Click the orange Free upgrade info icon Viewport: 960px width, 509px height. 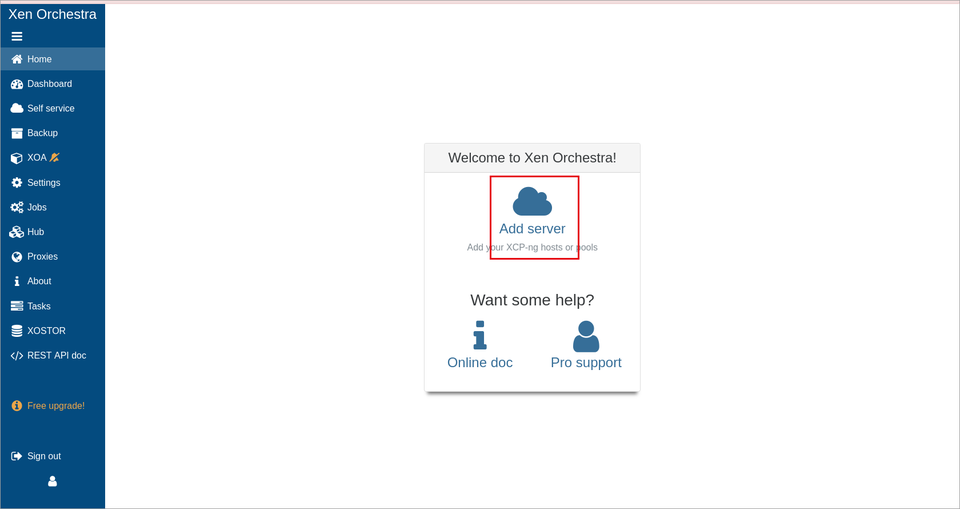pyautogui.click(x=17, y=405)
